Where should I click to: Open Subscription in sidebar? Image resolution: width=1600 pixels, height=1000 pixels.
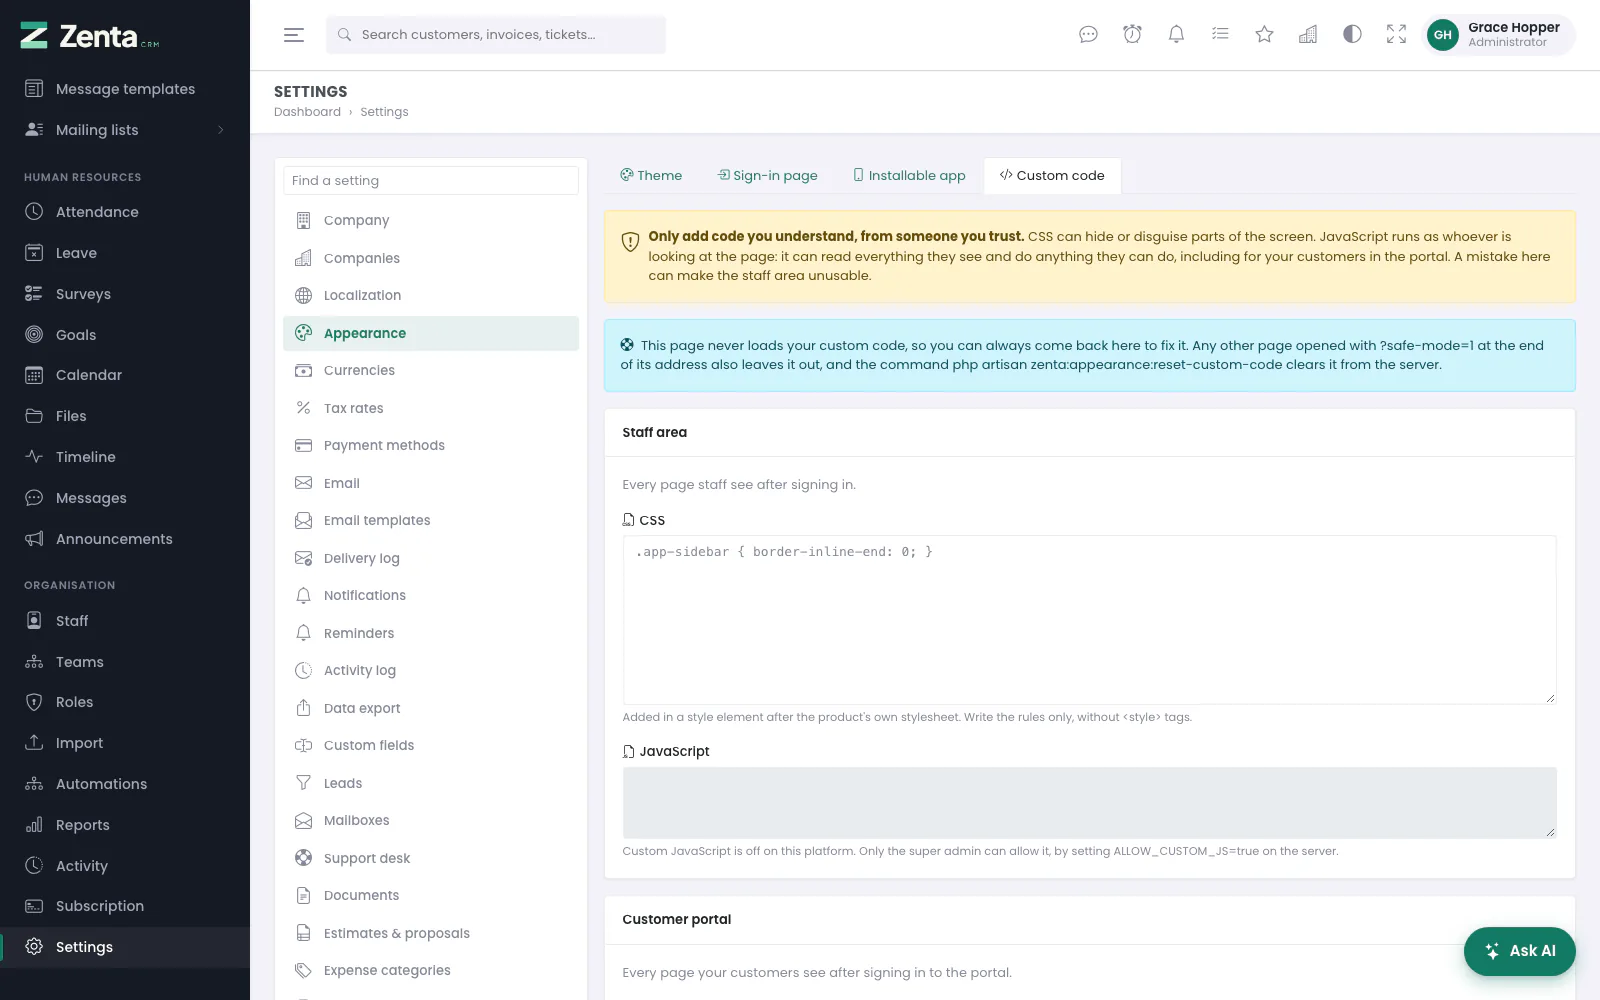tap(125, 906)
